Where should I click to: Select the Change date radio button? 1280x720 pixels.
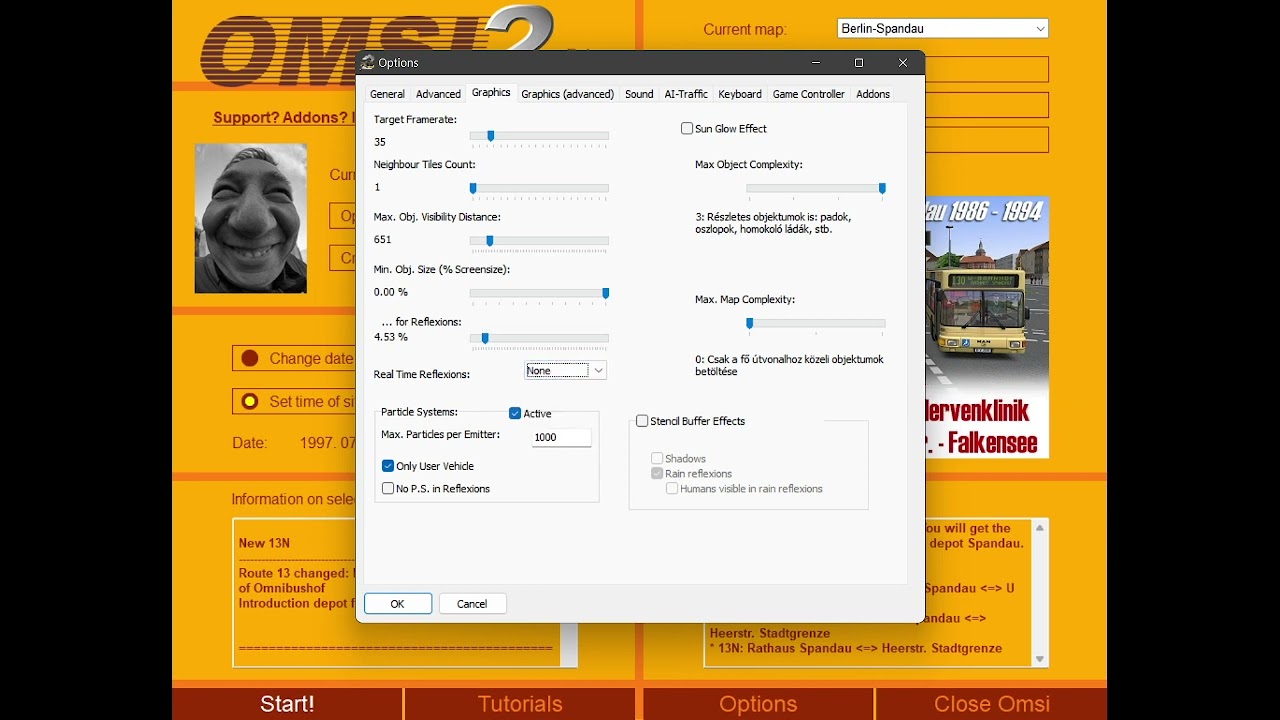point(249,358)
